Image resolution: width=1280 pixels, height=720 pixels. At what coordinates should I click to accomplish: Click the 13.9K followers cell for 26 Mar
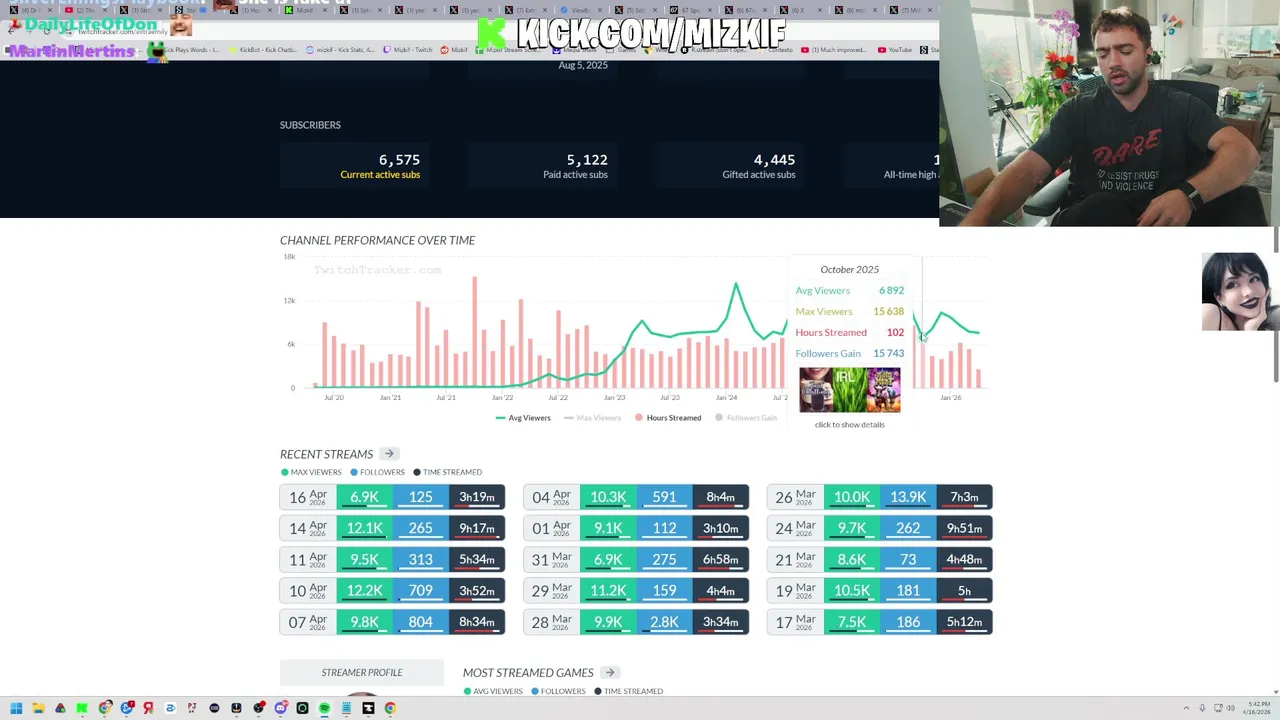pyautogui.click(x=908, y=497)
